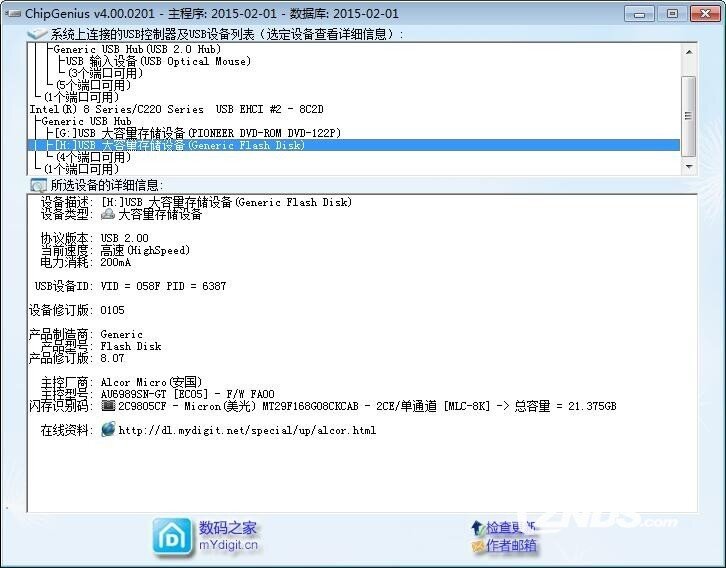Click the device list scroll-down arrow
Screen dimensions: 726x568
(x=689, y=166)
